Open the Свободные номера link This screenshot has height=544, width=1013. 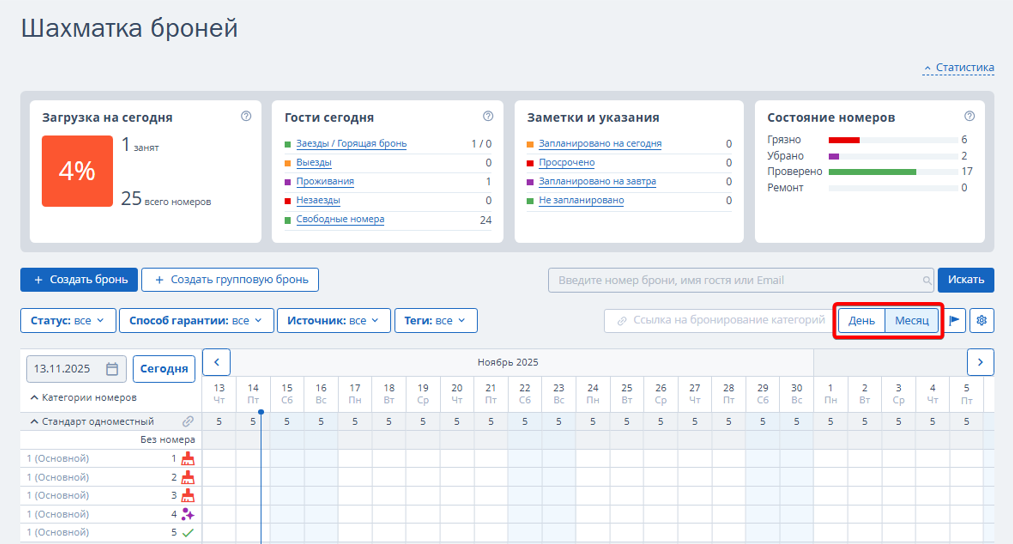pyautogui.click(x=340, y=220)
